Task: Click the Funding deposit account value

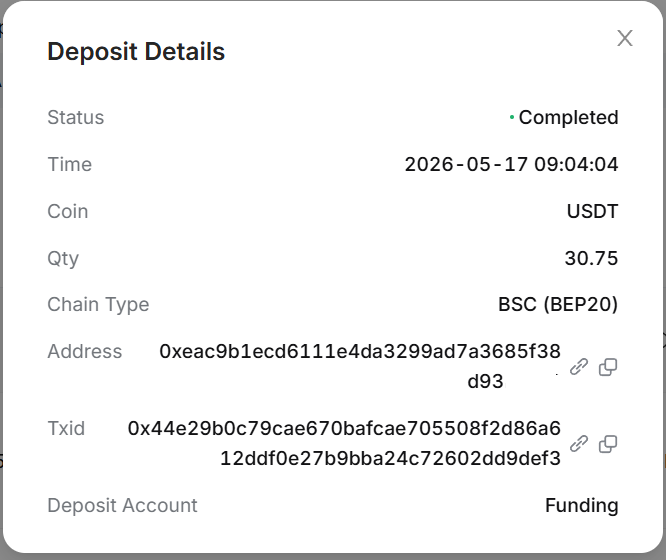Action: coord(581,506)
